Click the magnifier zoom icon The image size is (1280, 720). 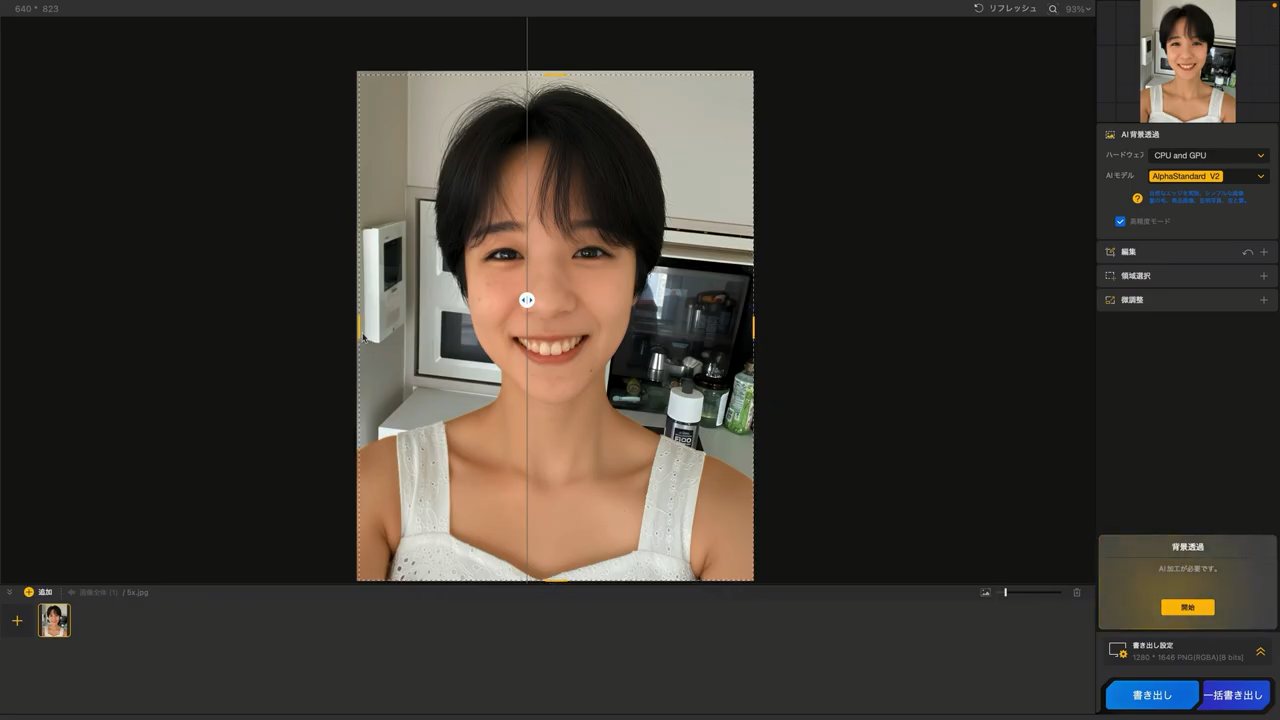pos(1053,9)
